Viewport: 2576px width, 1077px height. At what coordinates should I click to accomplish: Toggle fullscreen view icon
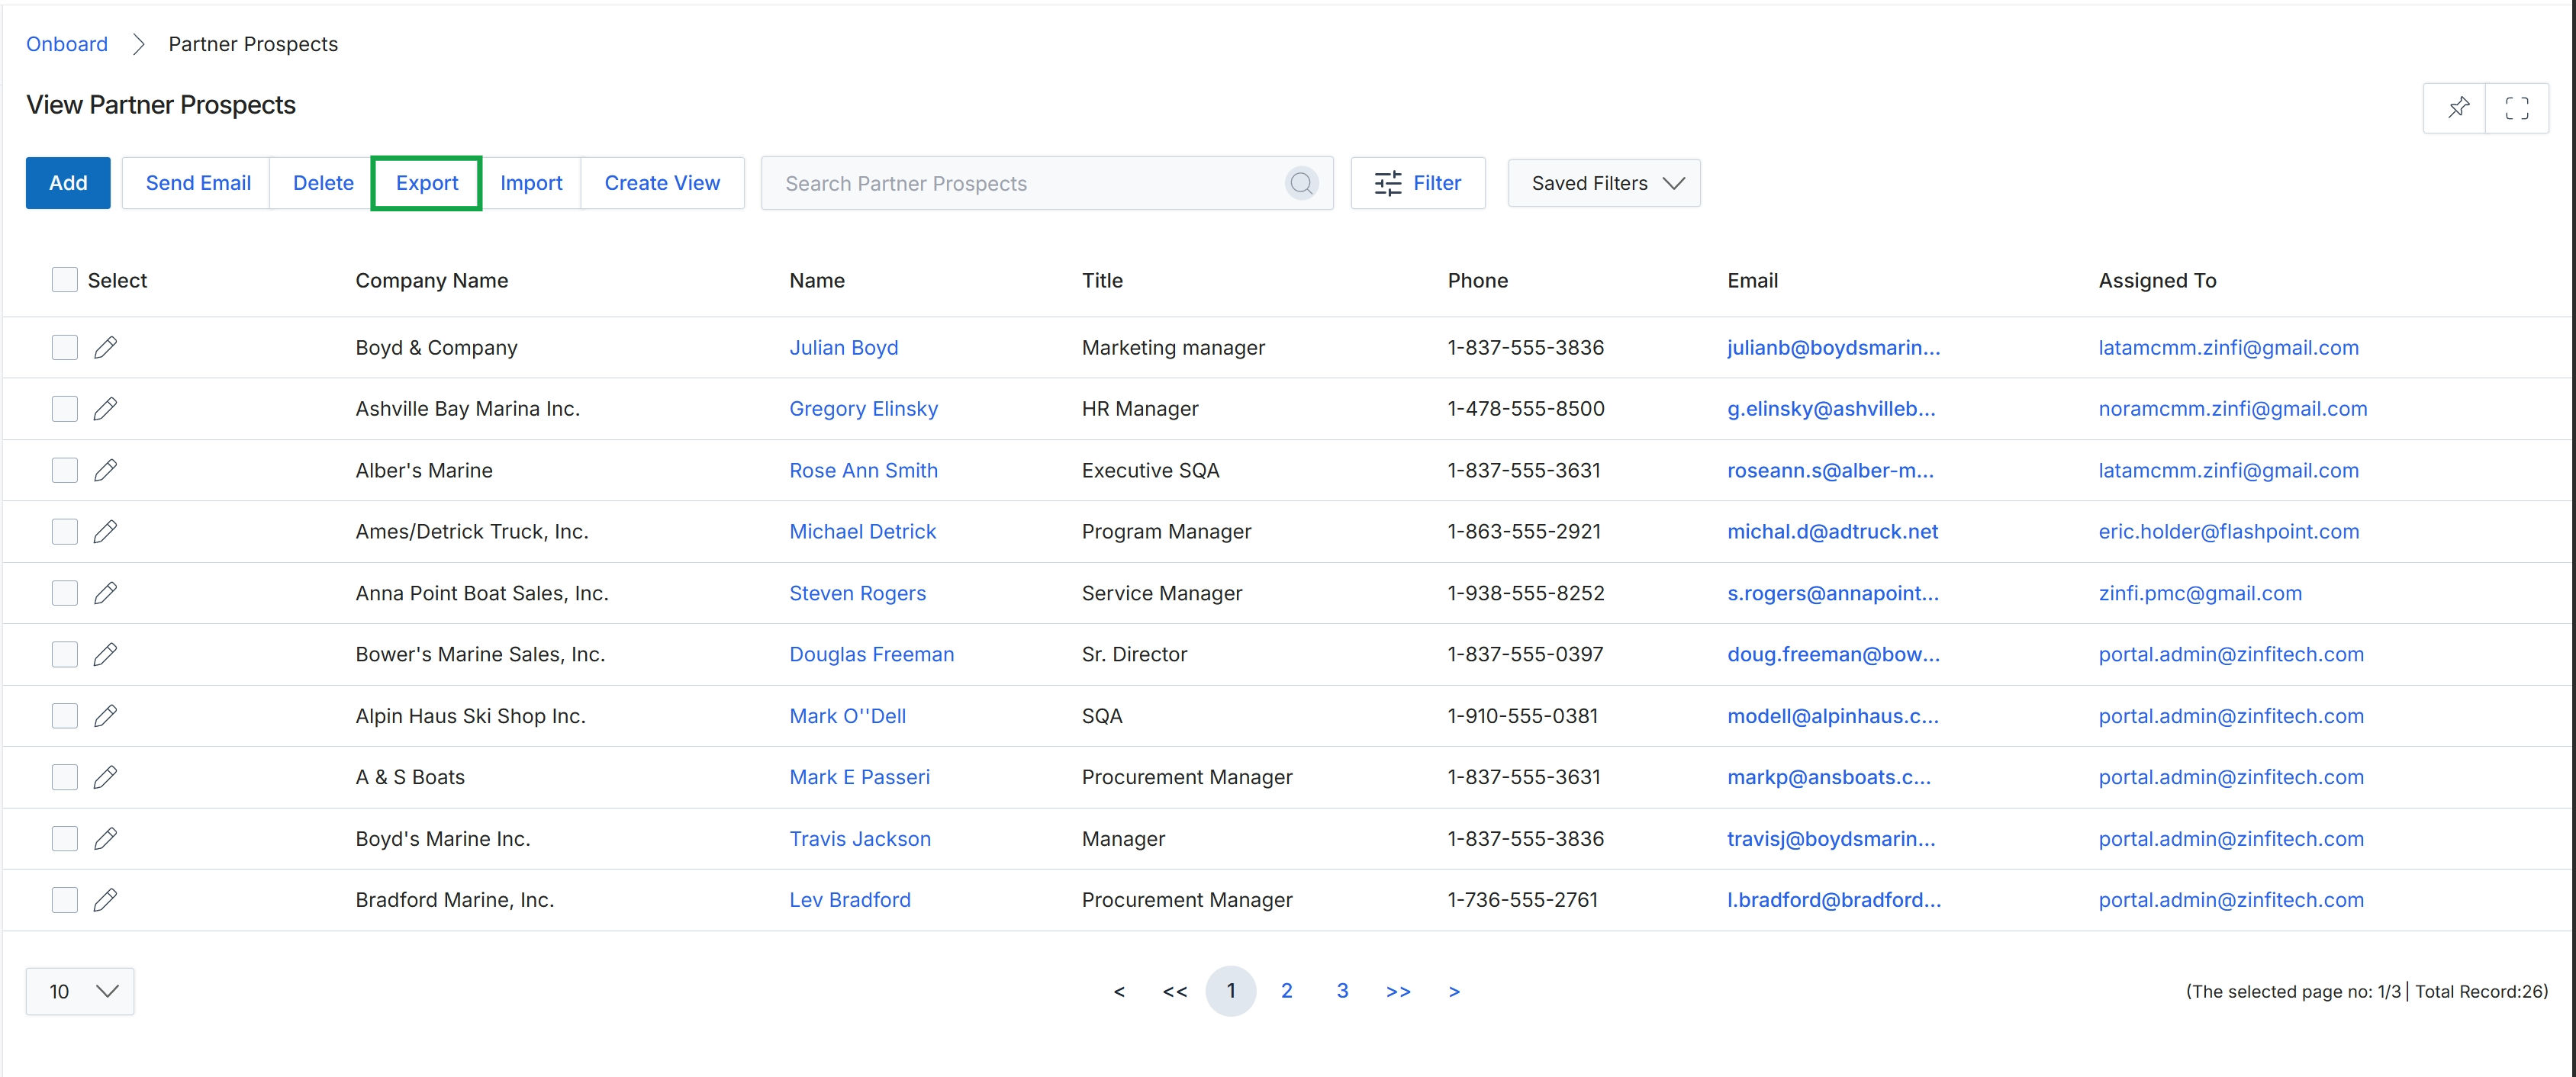click(x=2516, y=108)
